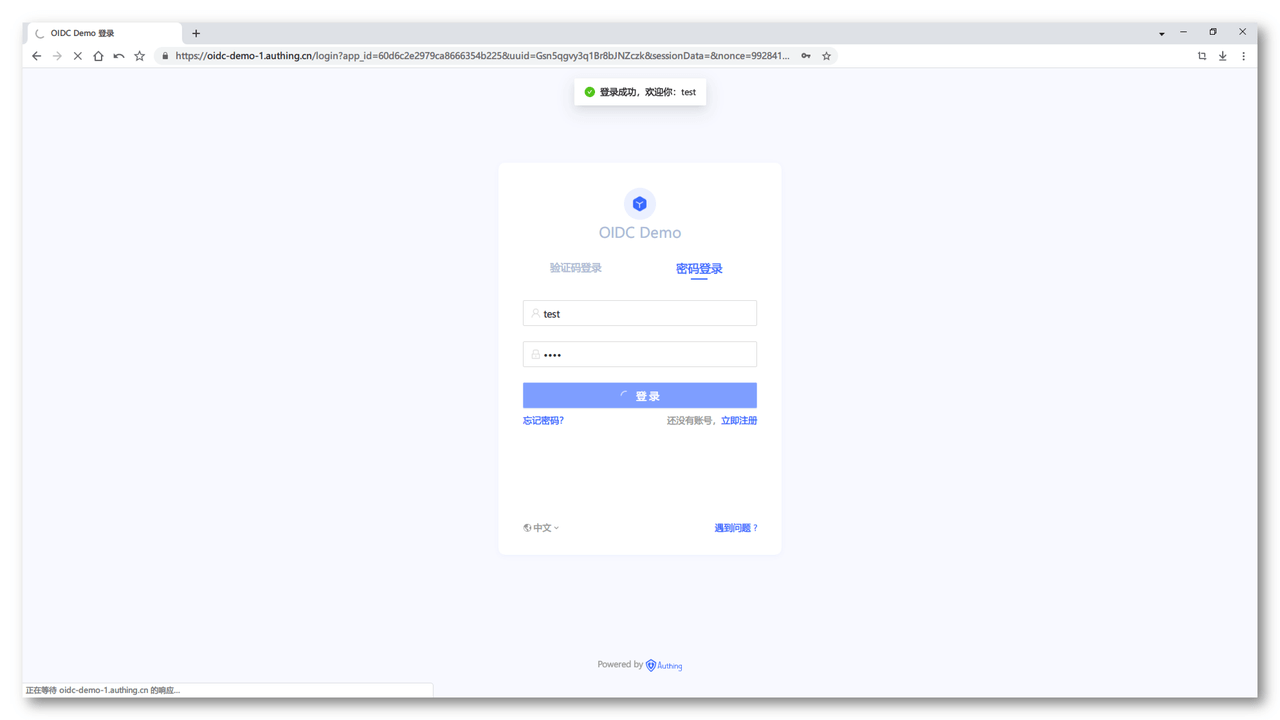This screenshot has height=720, width=1280.
Task: Open the browser three-dot menu
Action: pyautogui.click(x=1243, y=56)
